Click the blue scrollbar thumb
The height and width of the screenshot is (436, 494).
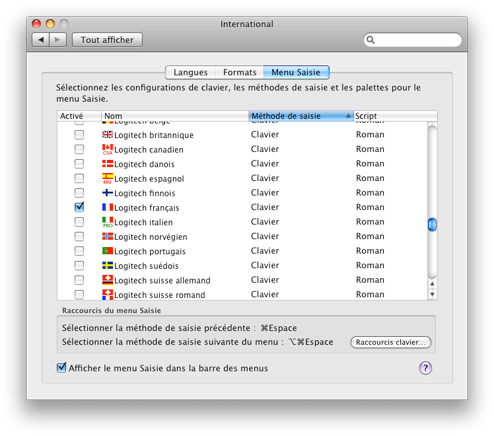tap(432, 224)
